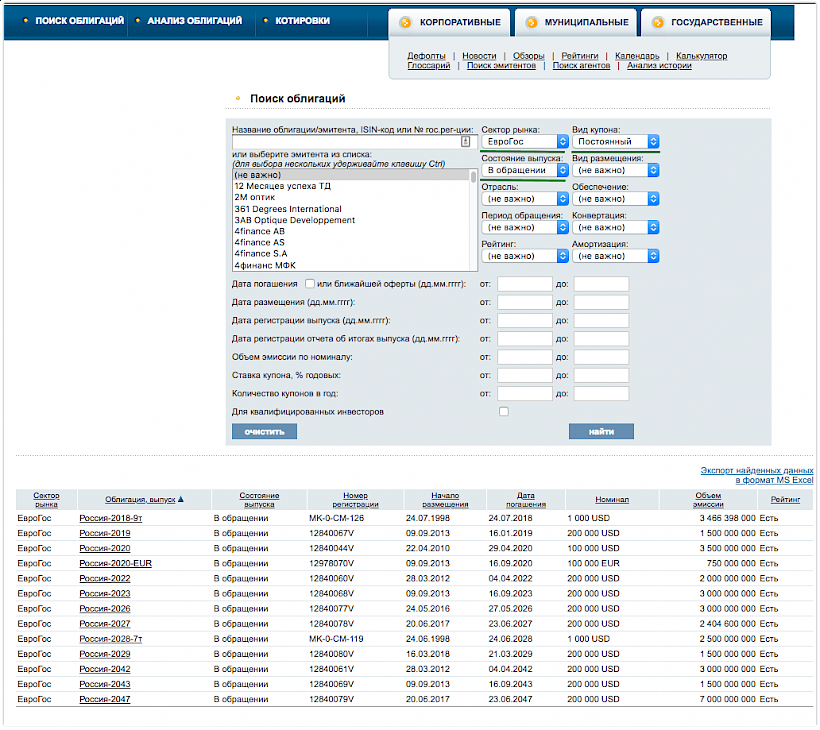Open the Россия-2020-EUR bond link
This screenshot has height=730, width=820.
pyautogui.click(x=116, y=564)
